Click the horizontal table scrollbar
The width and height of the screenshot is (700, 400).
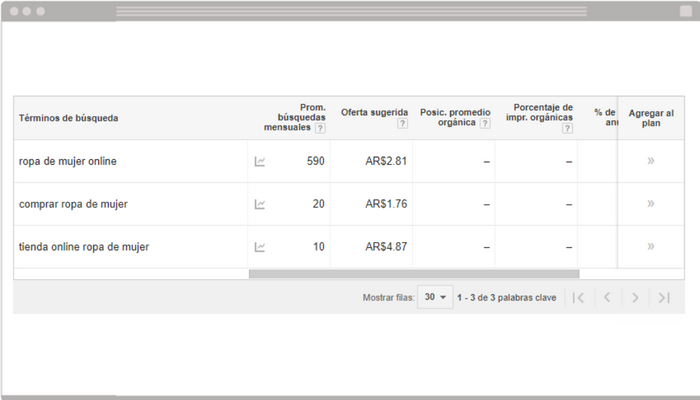click(x=414, y=274)
